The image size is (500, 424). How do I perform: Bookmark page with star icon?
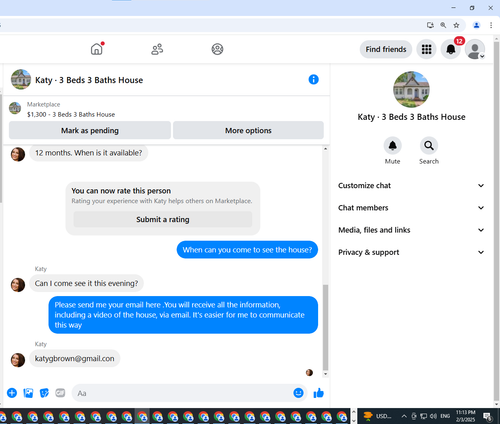pyautogui.click(x=456, y=25)
